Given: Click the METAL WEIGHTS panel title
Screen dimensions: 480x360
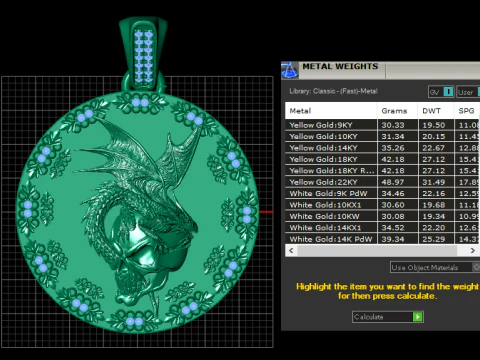Looking at the screenshot, I should [x=340, y=66].
